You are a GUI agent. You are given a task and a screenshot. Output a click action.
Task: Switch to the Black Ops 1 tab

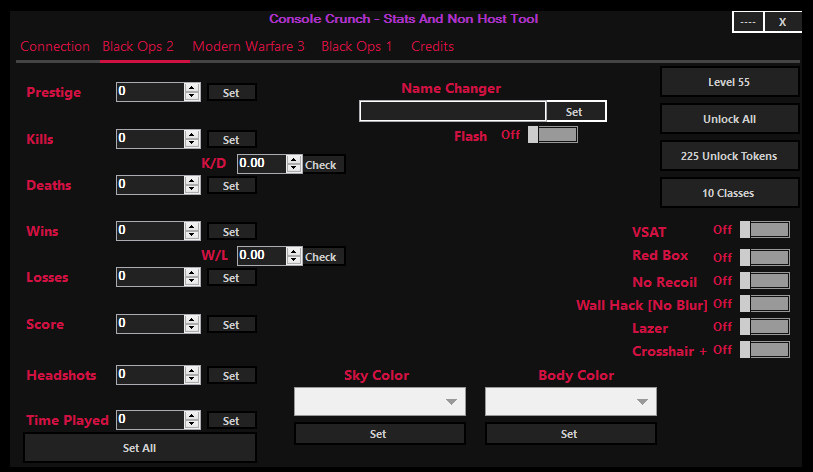click(357, 47)
